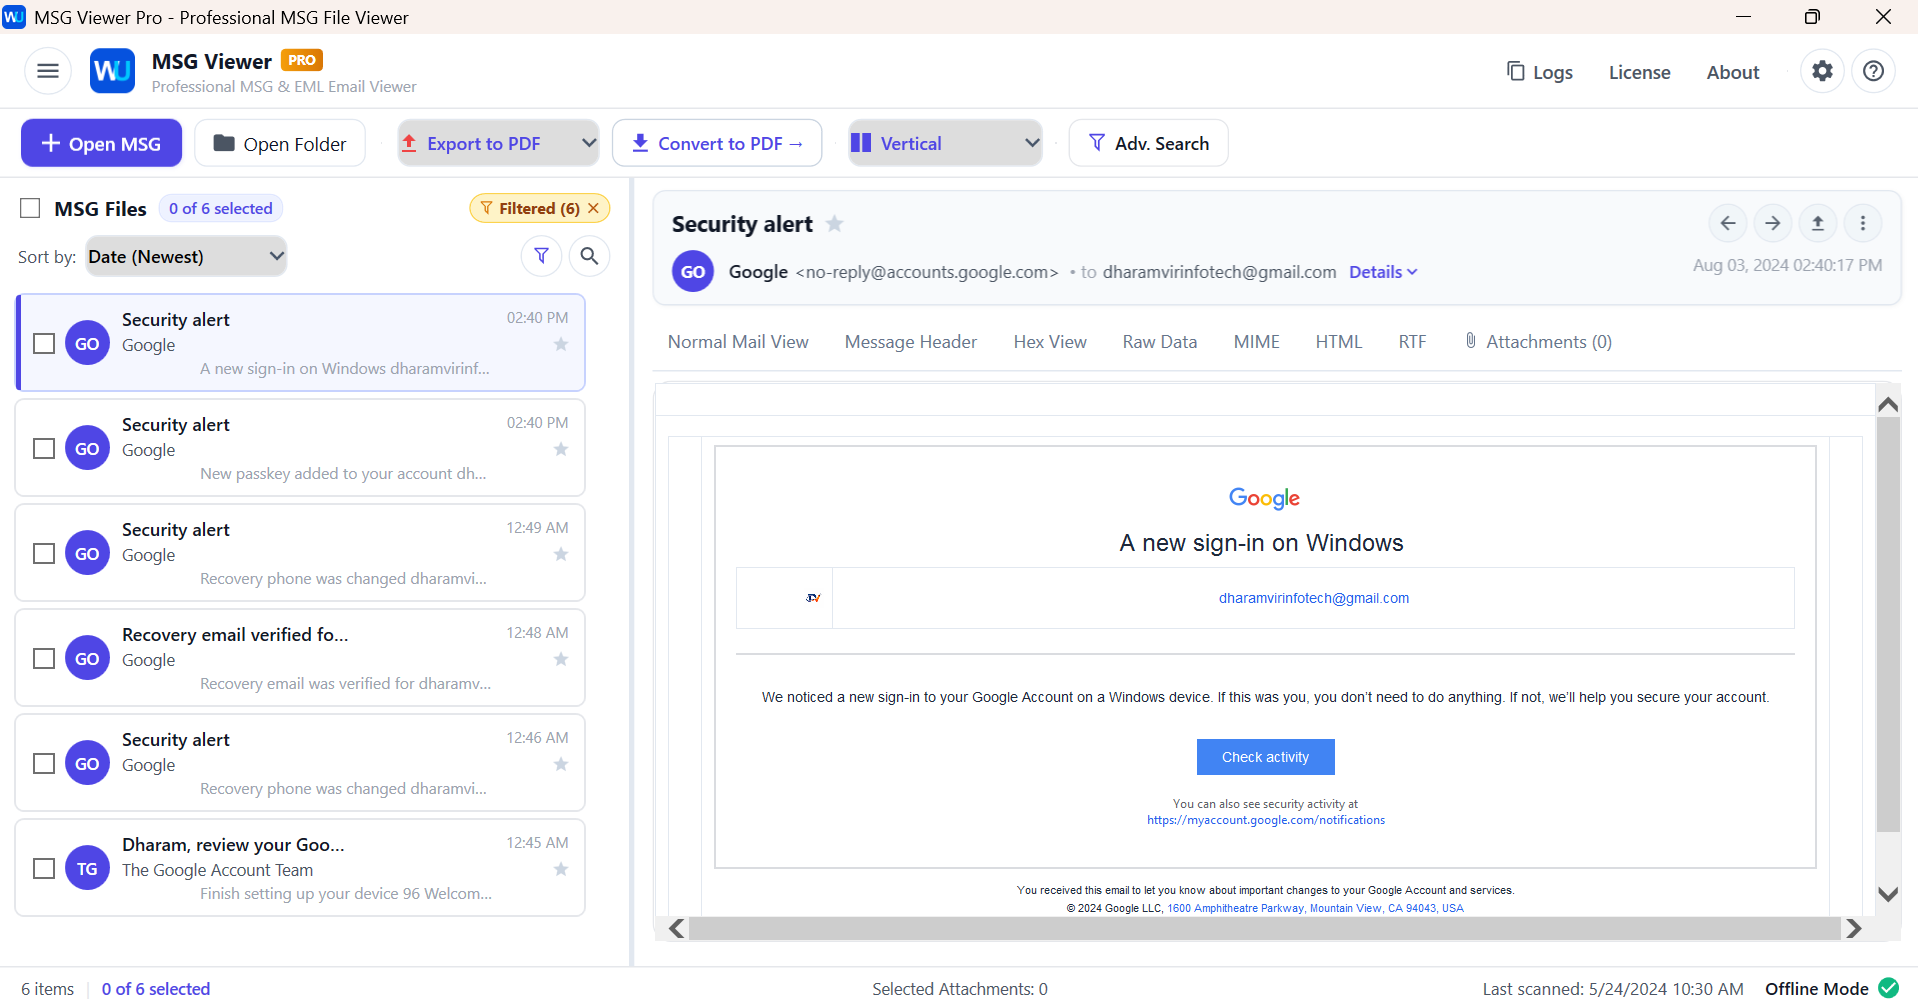The image size is (1918, 1002).
Task: Open the hamburger navigation menu
Action: click(x=47, y=71)
